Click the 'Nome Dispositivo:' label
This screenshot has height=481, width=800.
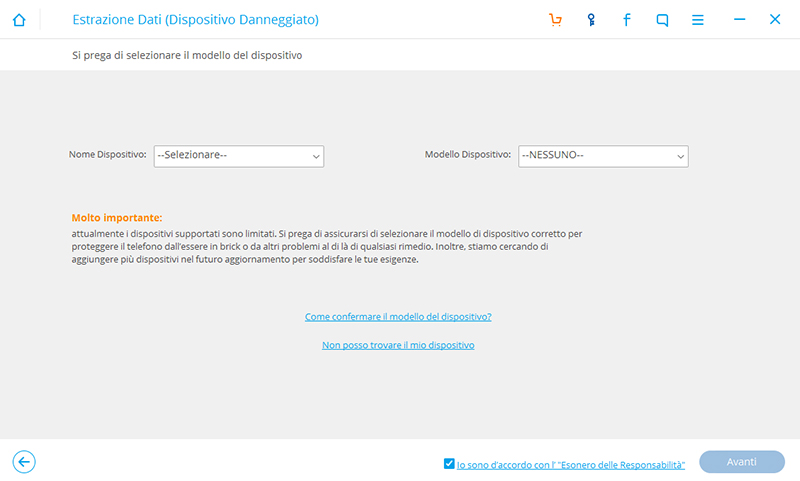pyautogui.click(x=108, y=155)
